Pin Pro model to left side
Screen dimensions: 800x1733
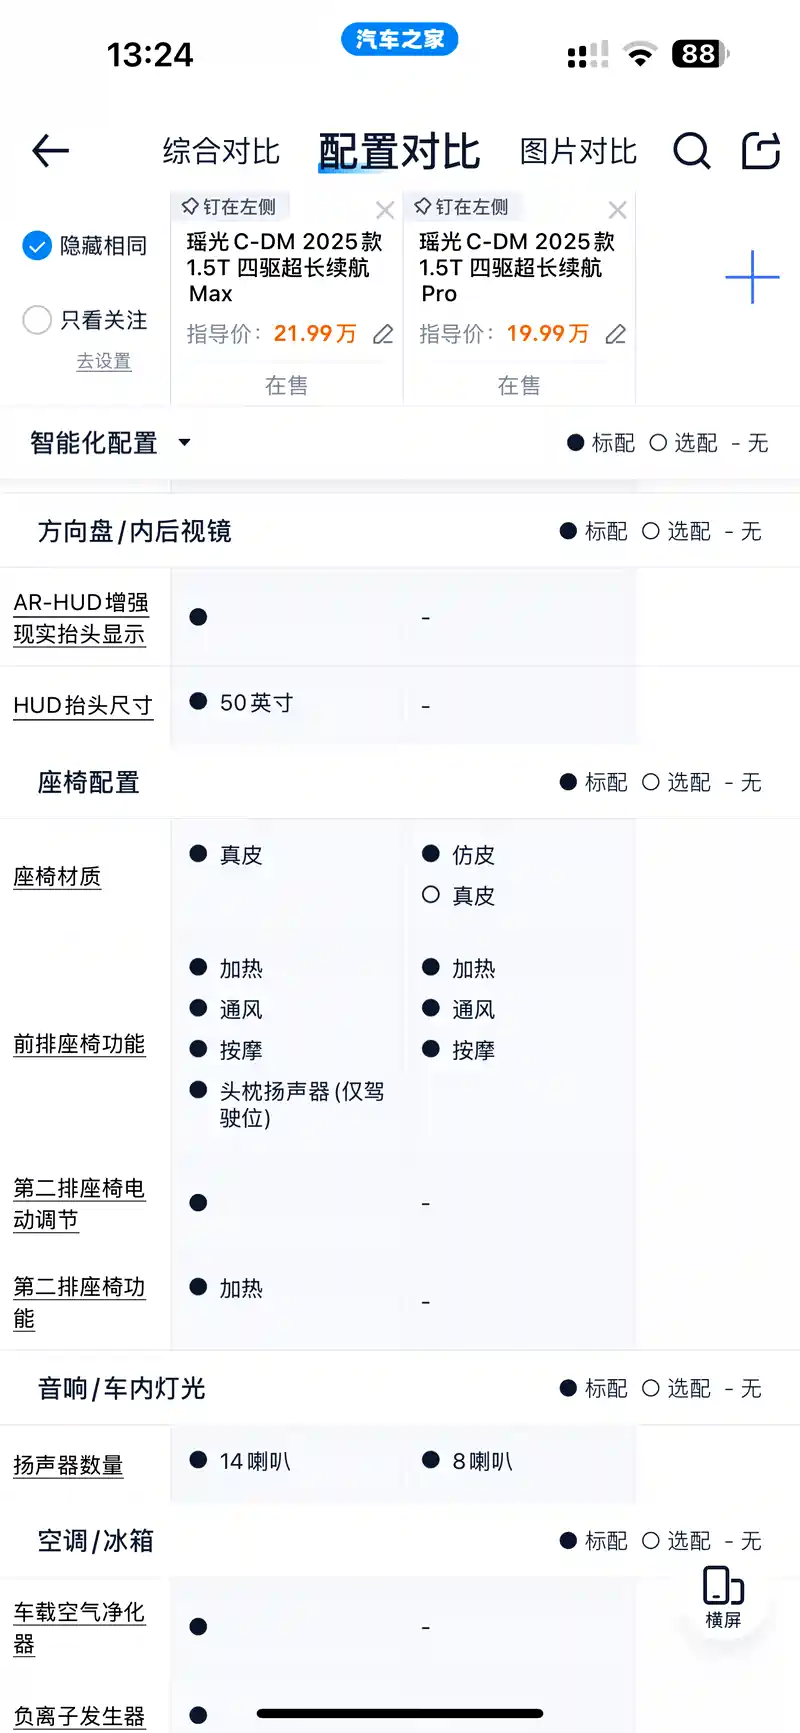click(x=462, y=207)
